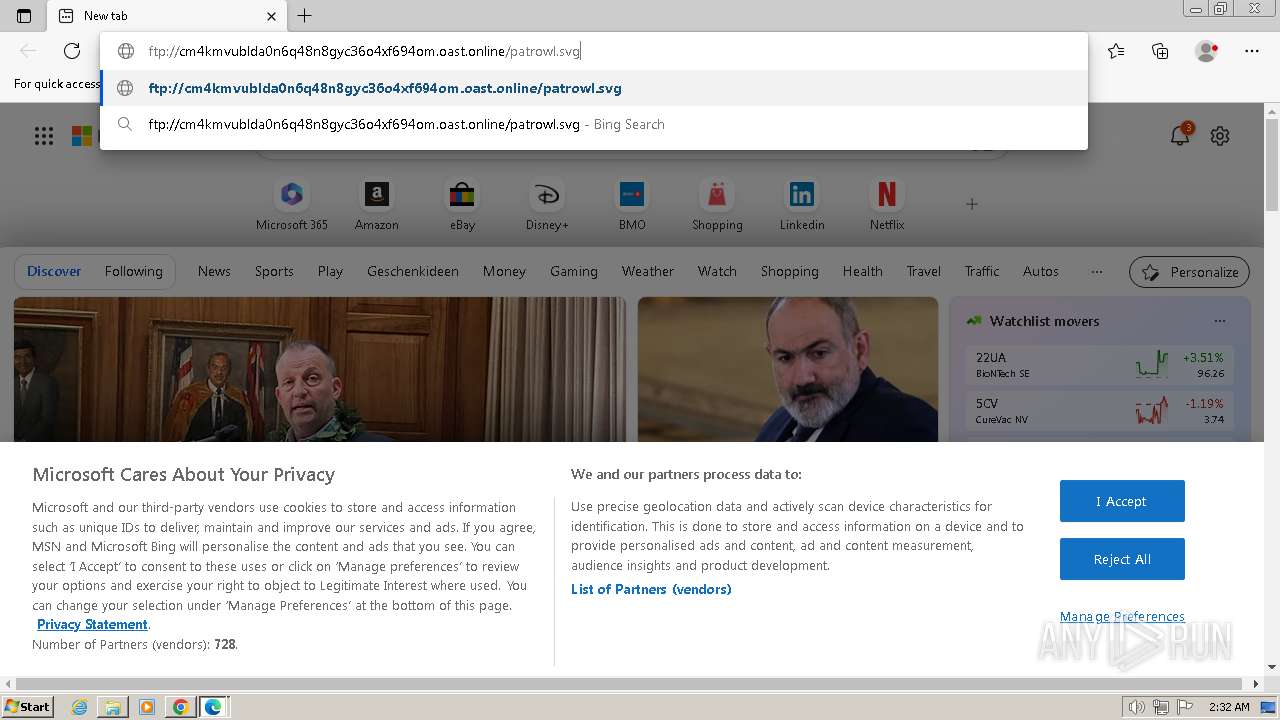Open the taskbar clock showing 2:32 AM
Screen dimensions: 1280x720
coord(1229,707)
